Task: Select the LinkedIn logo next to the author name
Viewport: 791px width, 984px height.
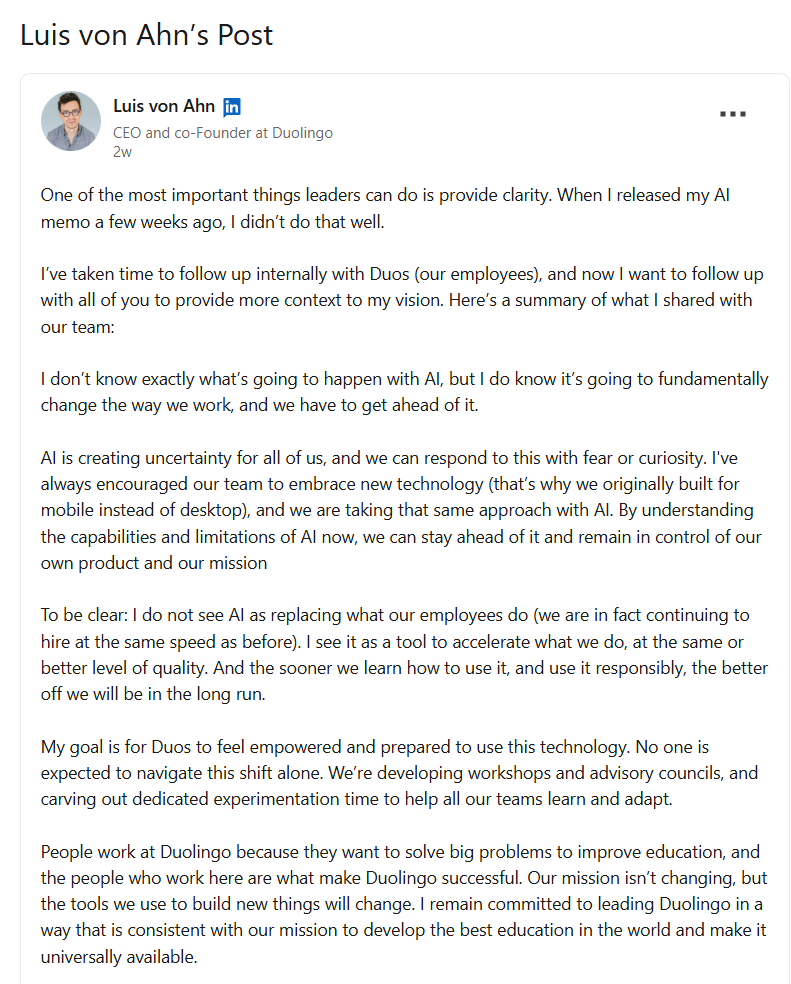Action: [232, 105]
